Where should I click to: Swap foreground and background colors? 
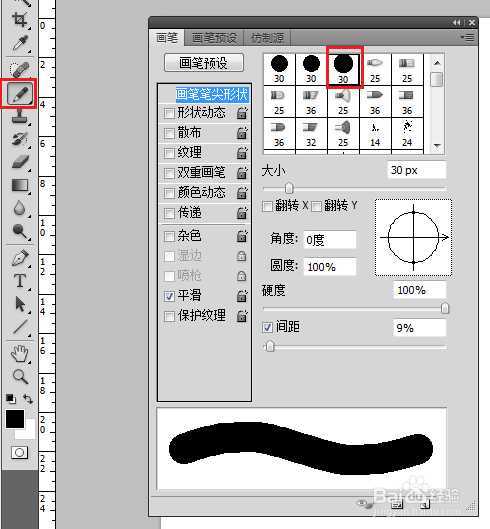[28, 399]
